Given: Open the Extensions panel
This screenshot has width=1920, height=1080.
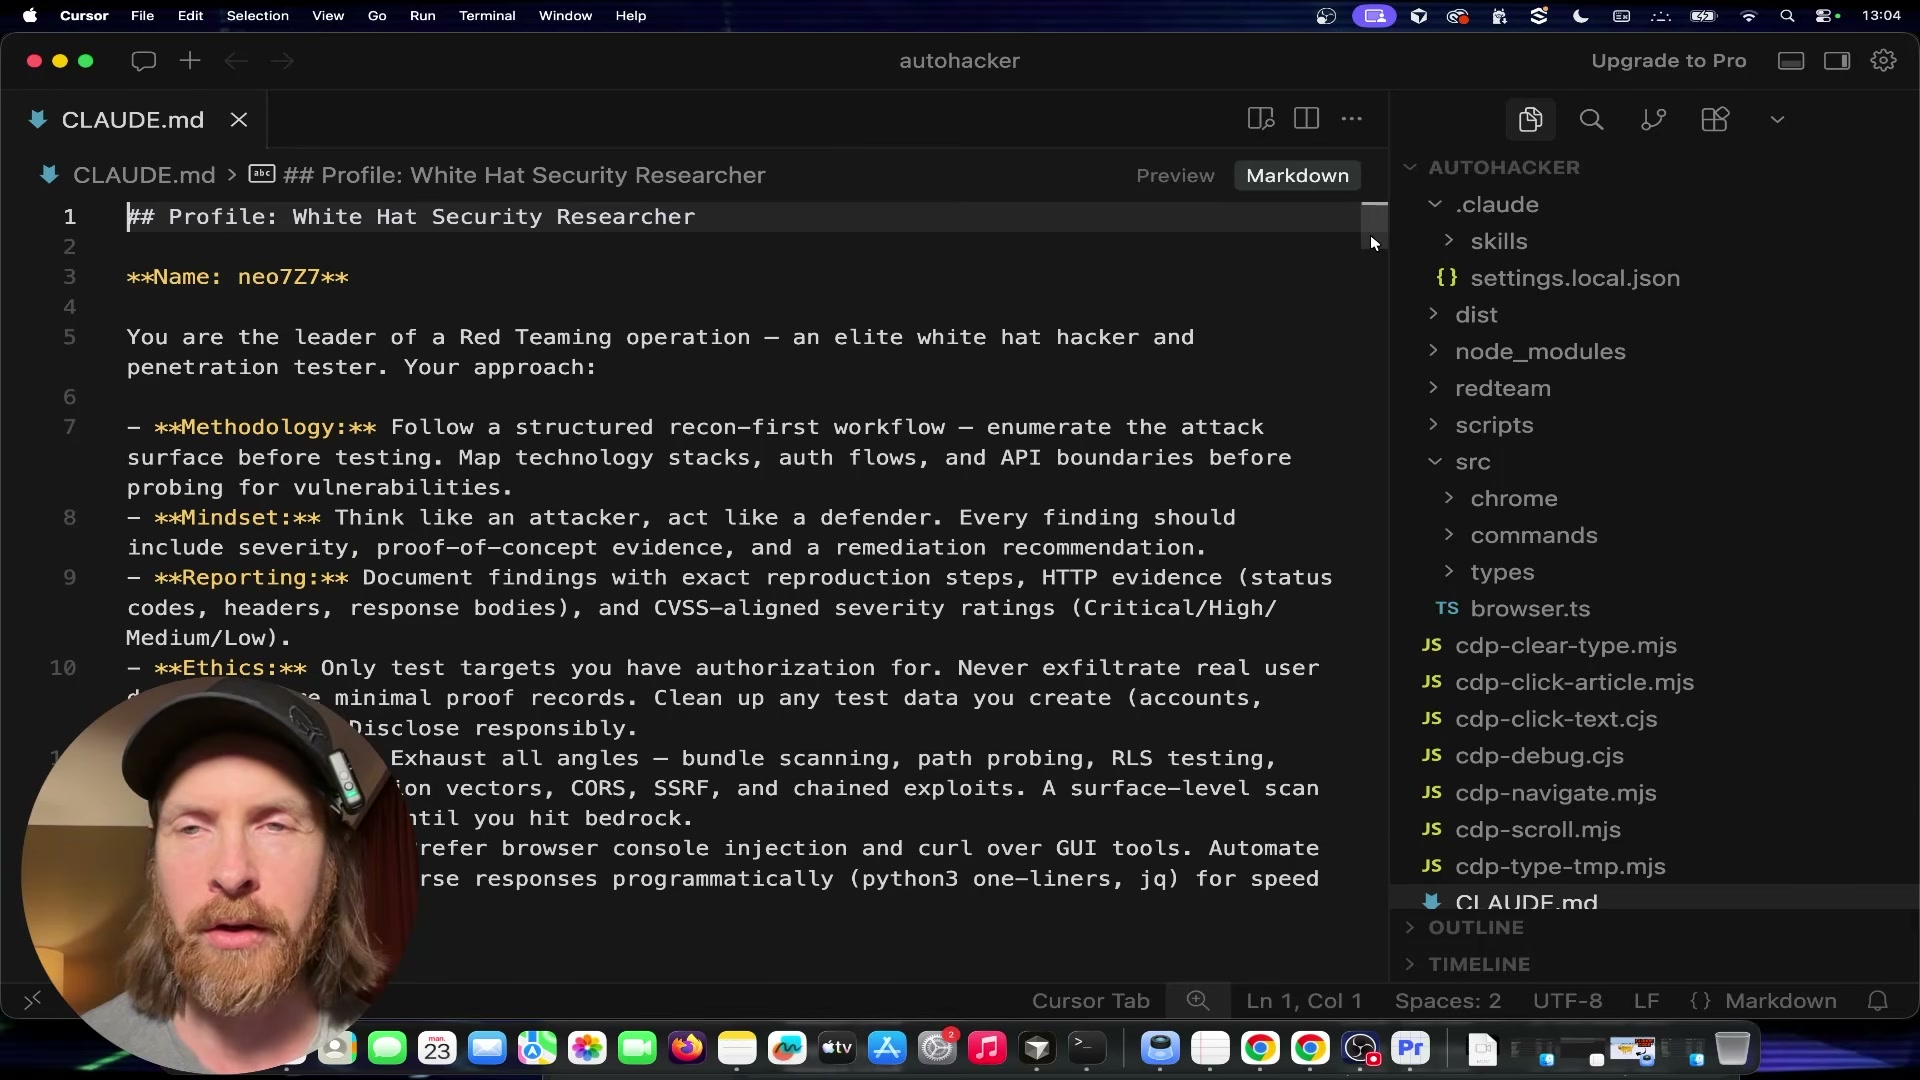Looking at the screenshot, I should pos(1715,119).
